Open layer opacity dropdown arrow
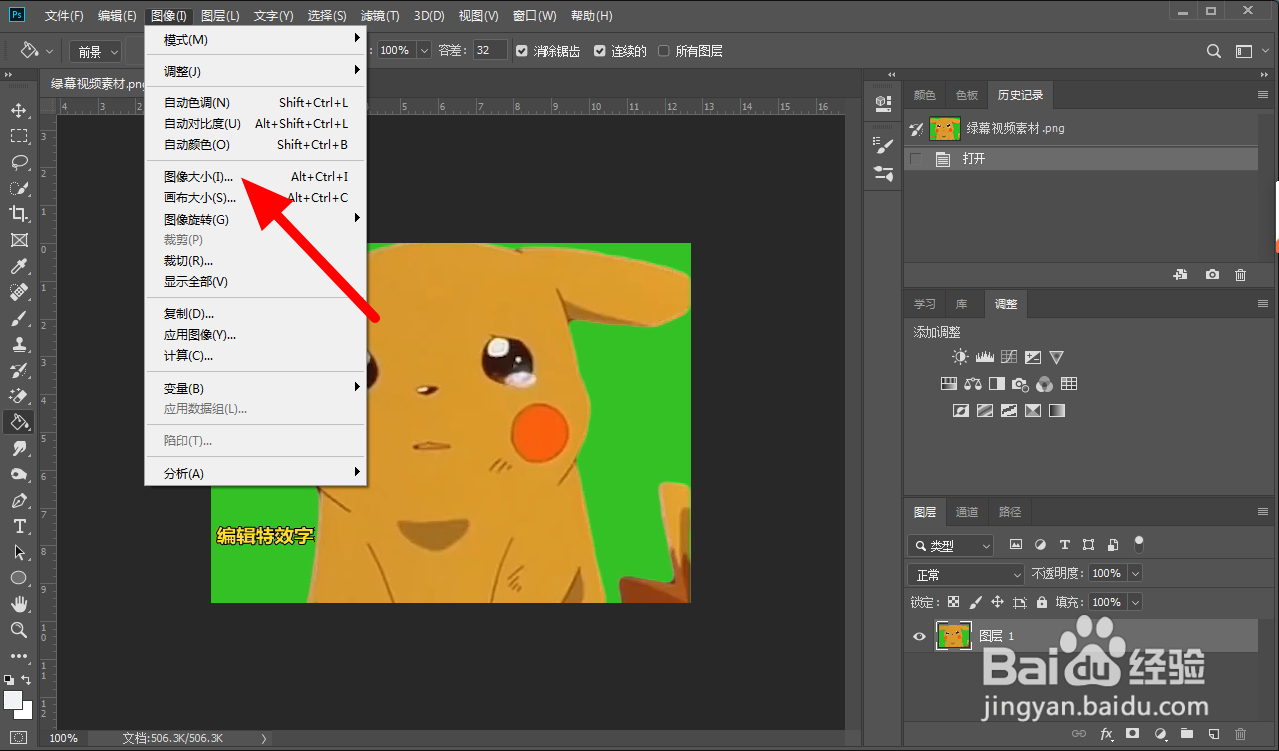The height and width of the screenshot is (751, 1279). (x=1134, y=574)
